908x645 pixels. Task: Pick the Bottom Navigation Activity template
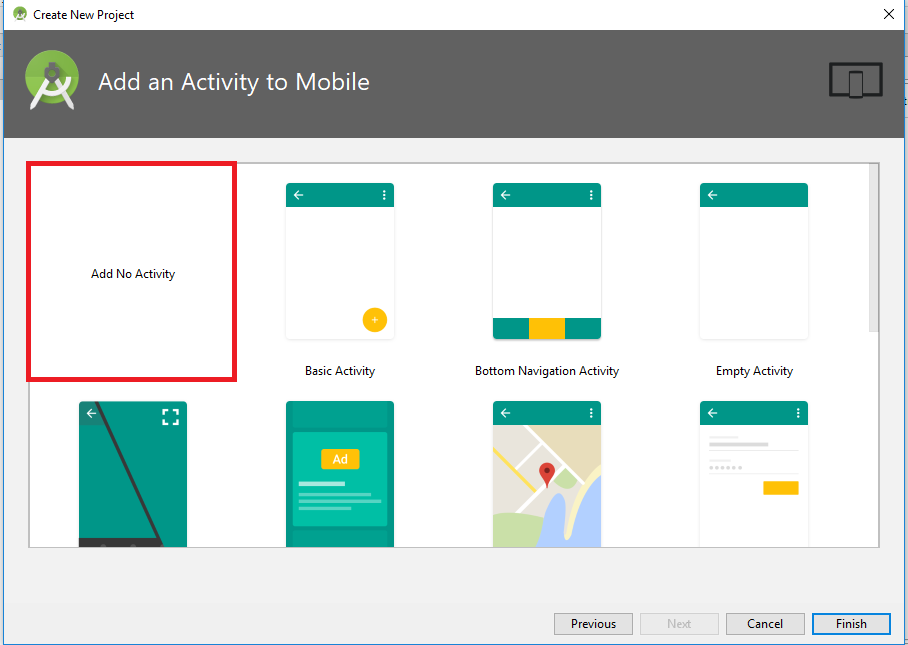pos(546,262)
